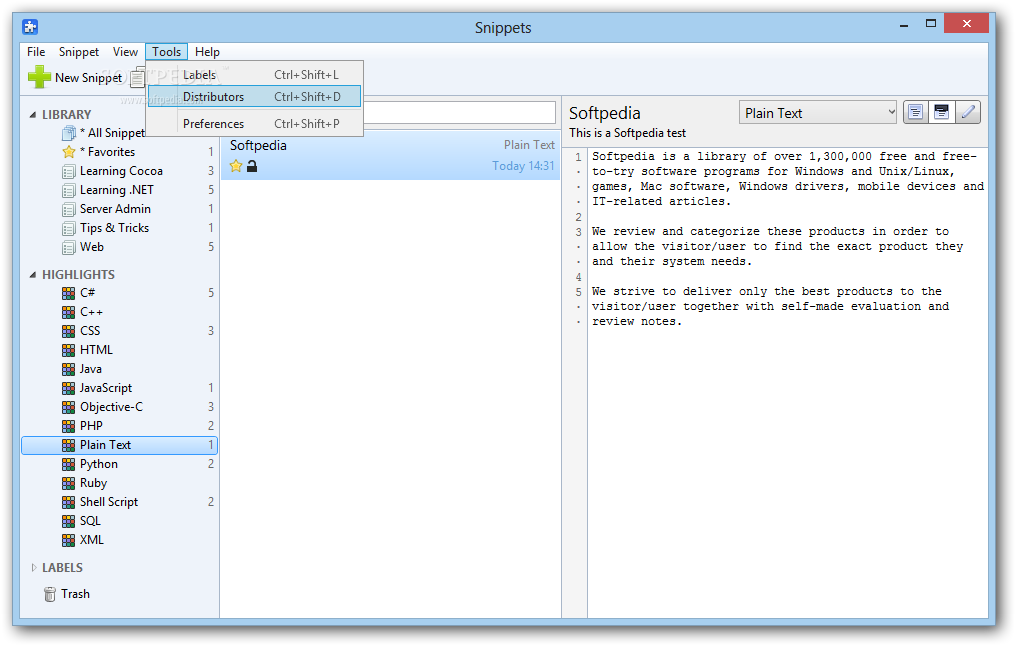The image size is (1016, 646).
Task: Click the Tips & Tricks folder icon
Action: click(68, 228)
